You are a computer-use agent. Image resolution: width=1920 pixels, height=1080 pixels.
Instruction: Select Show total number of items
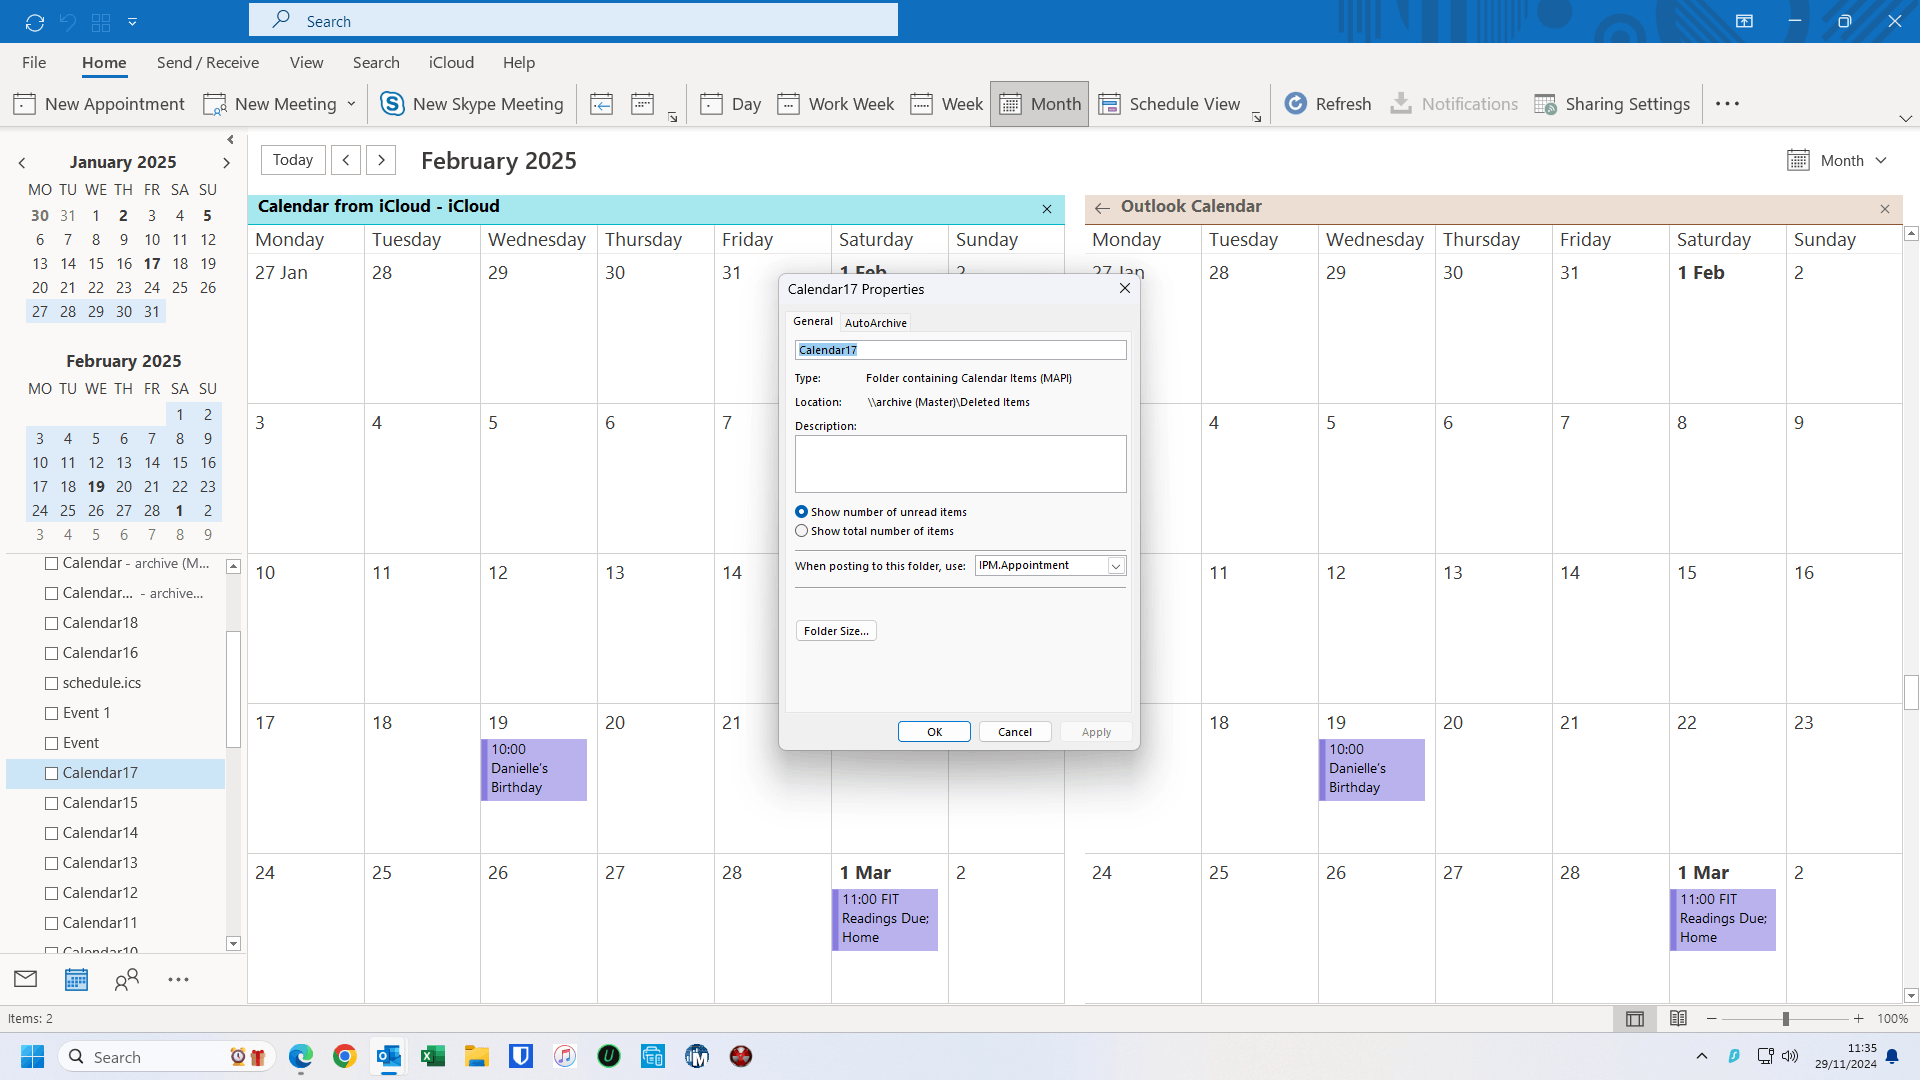[801, 531]
